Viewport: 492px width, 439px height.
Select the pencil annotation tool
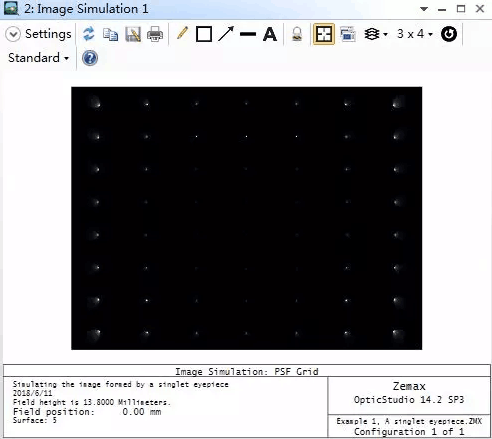[182, 33]
